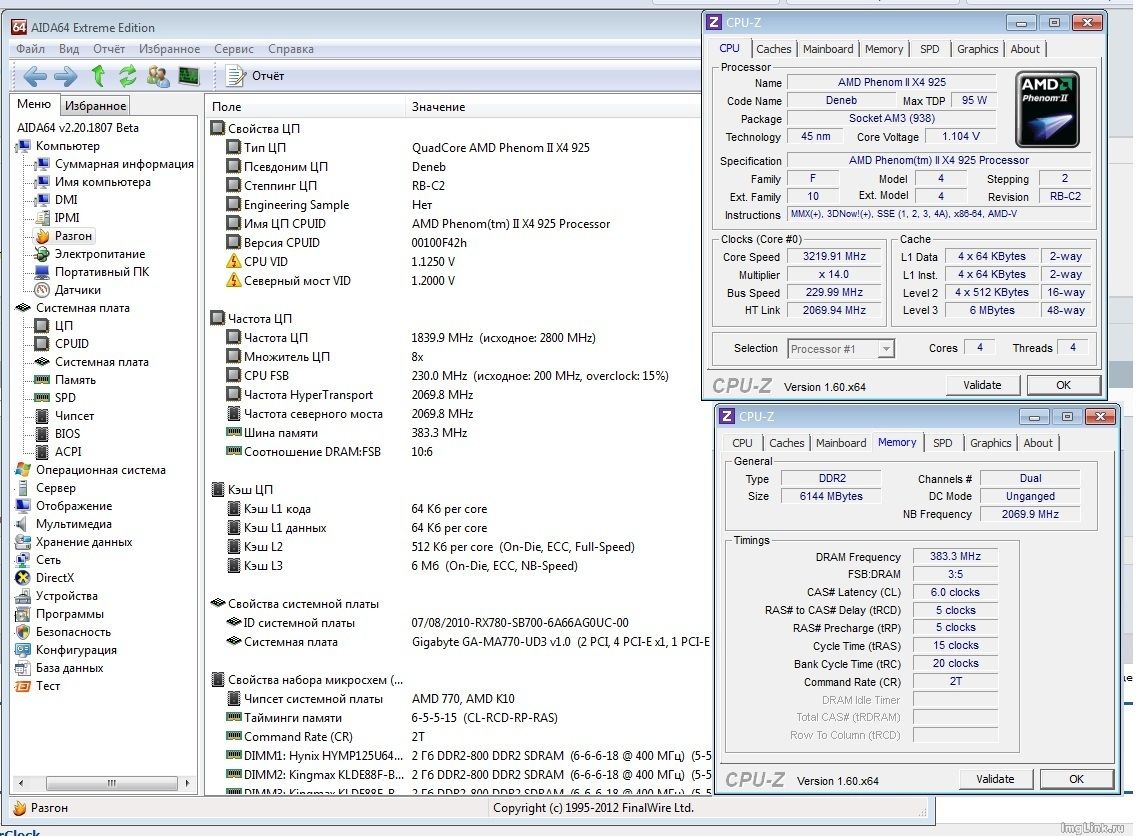Open SPD tab in lower CPU-Z window
This screenshot has width=1137, height=836.
pos(943,442)
